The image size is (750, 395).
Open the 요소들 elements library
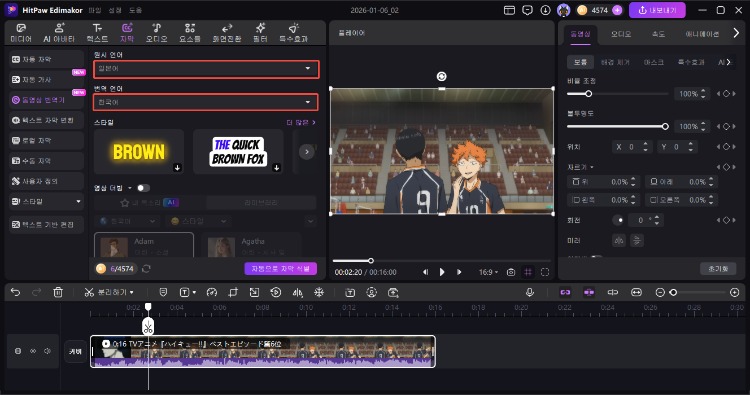pyautogui.click(x=190, y=33)
